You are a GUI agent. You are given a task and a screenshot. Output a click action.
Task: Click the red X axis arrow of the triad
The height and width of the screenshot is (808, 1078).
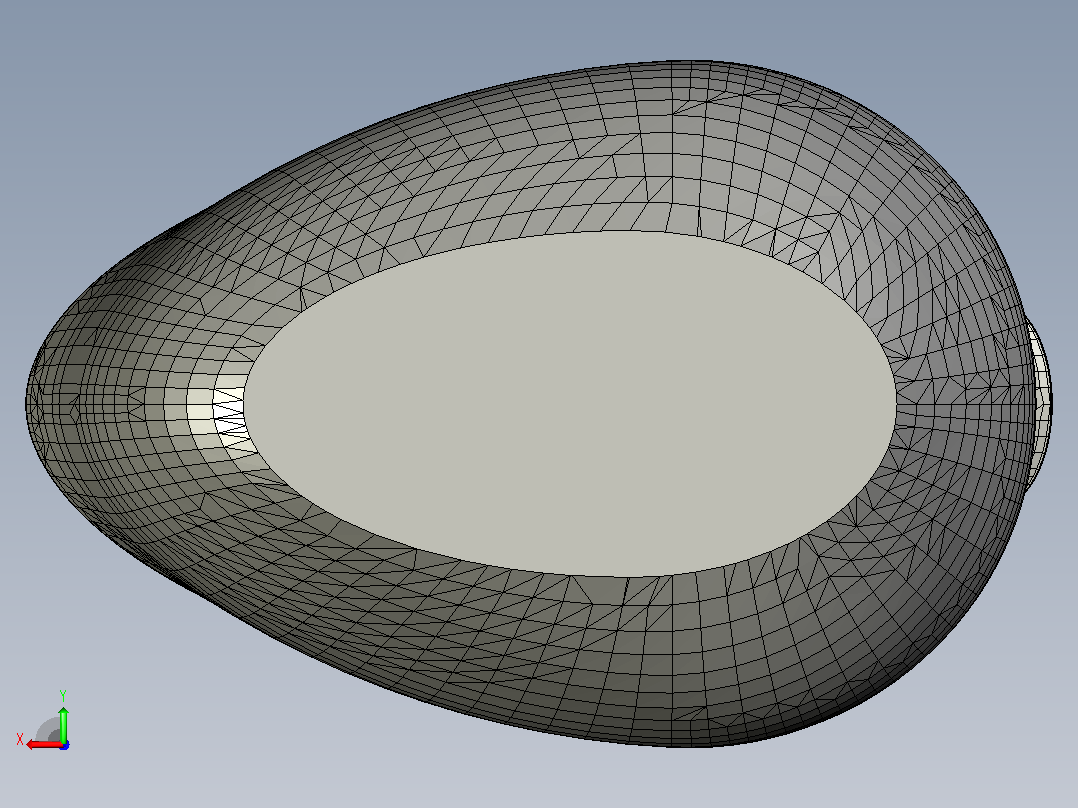44,745
